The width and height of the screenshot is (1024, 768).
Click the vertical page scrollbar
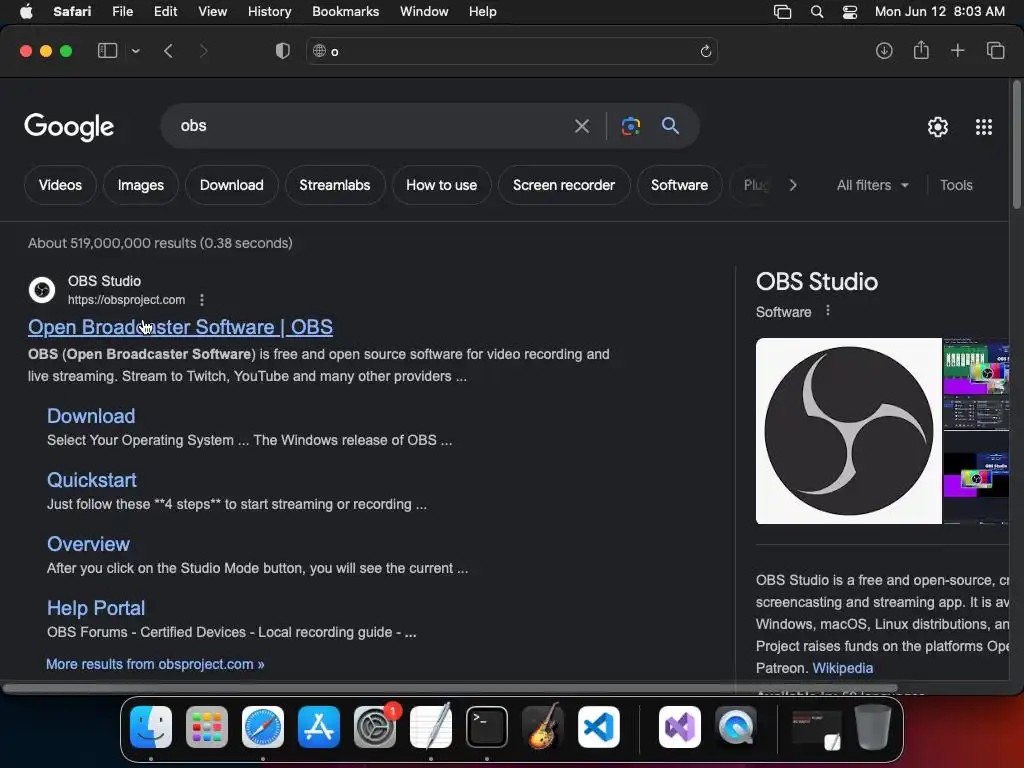1016,145
